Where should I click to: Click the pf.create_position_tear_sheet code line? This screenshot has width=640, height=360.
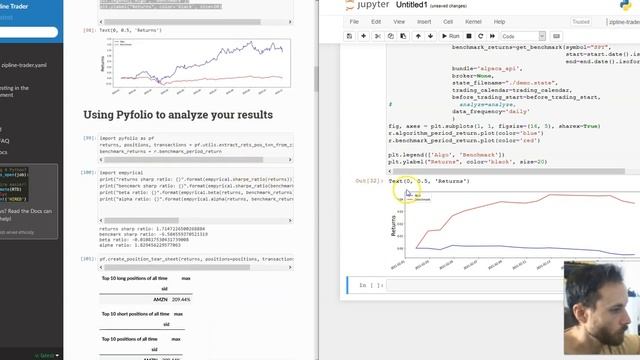pyautogui.click(x=196, y=259)
